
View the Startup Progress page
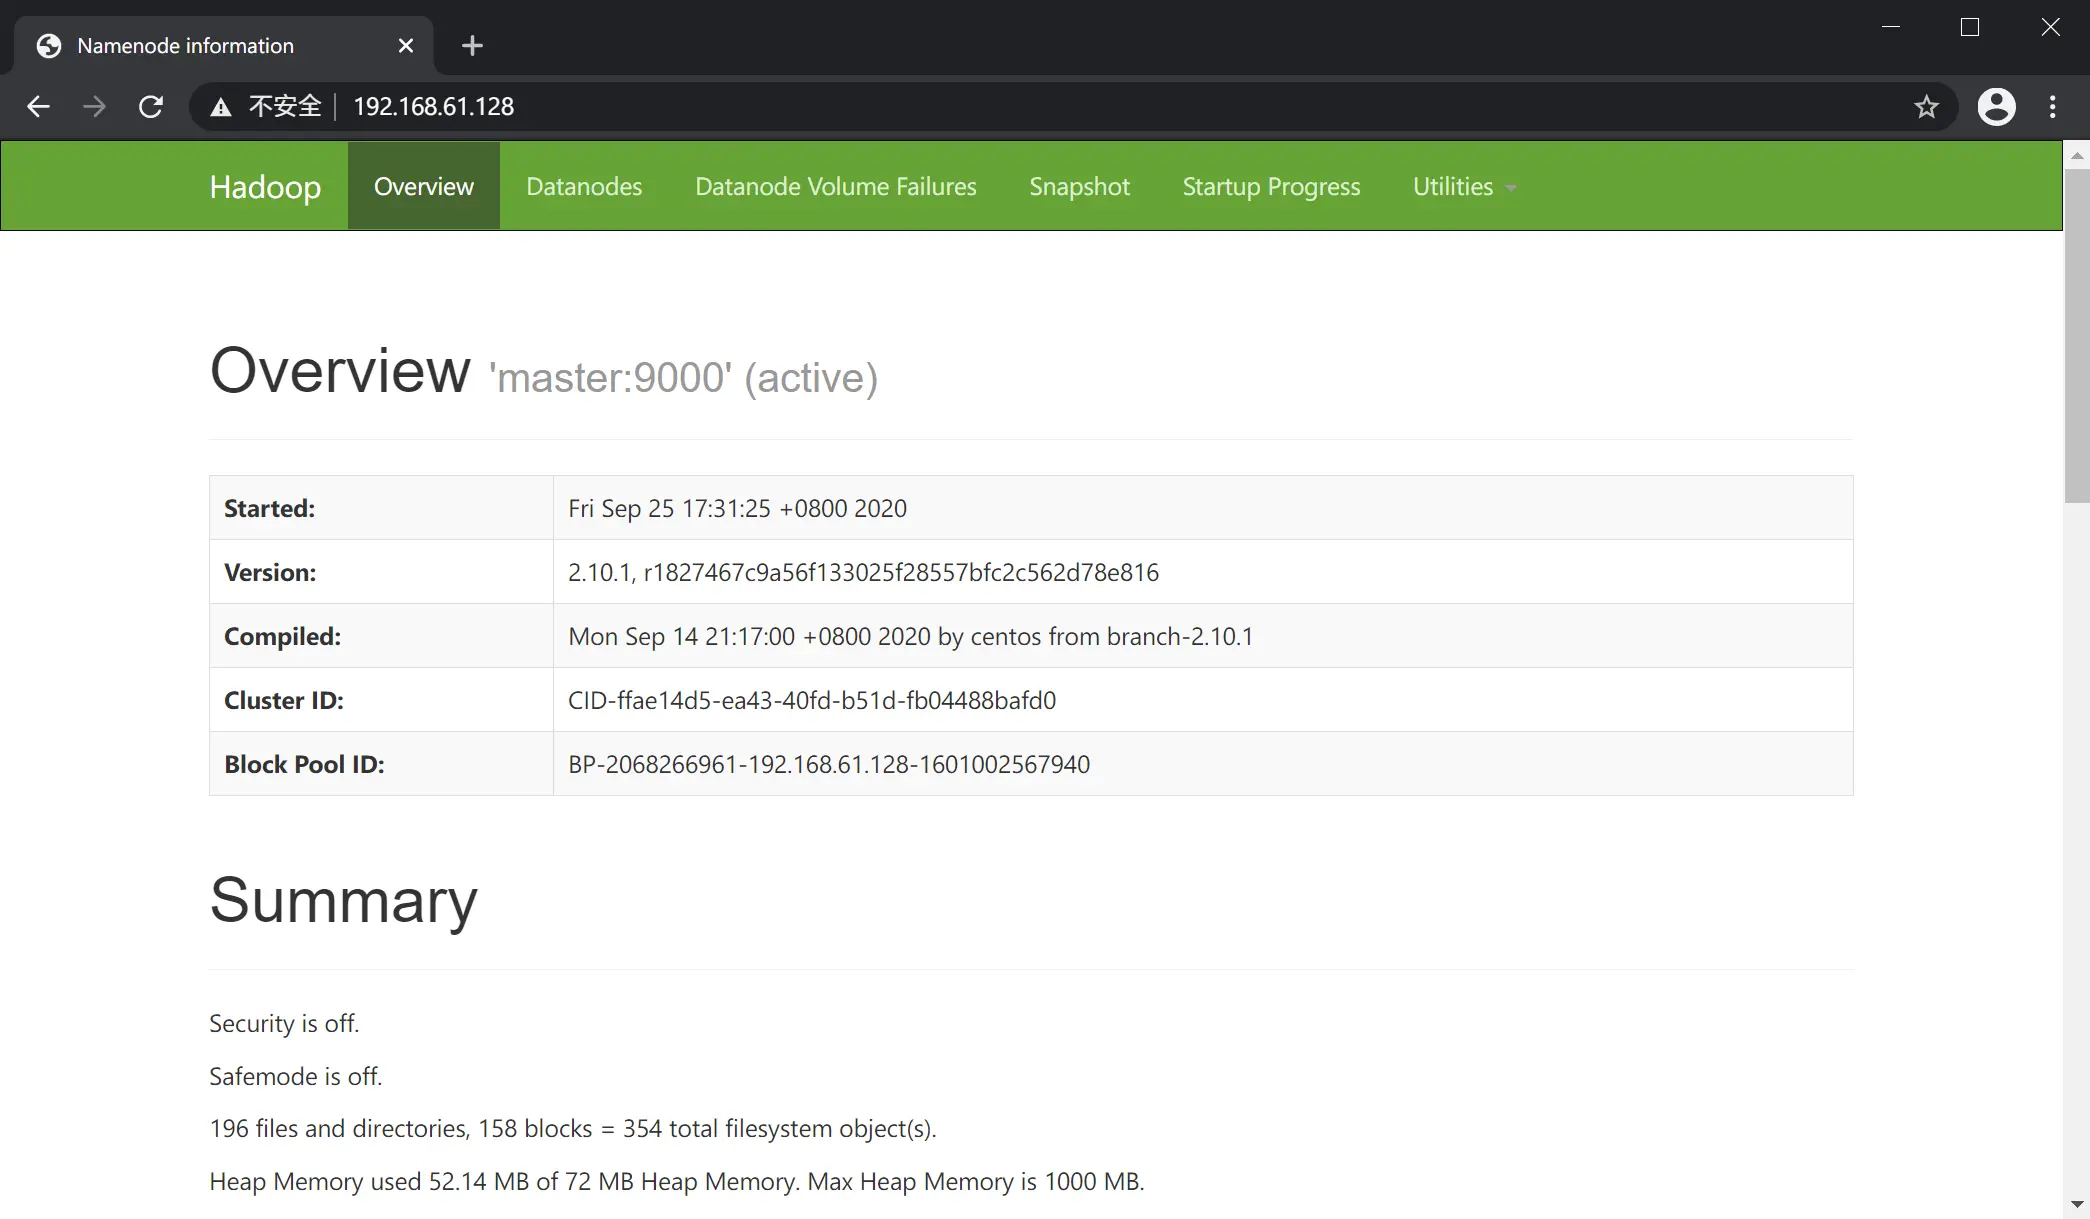pos(1271,186)
